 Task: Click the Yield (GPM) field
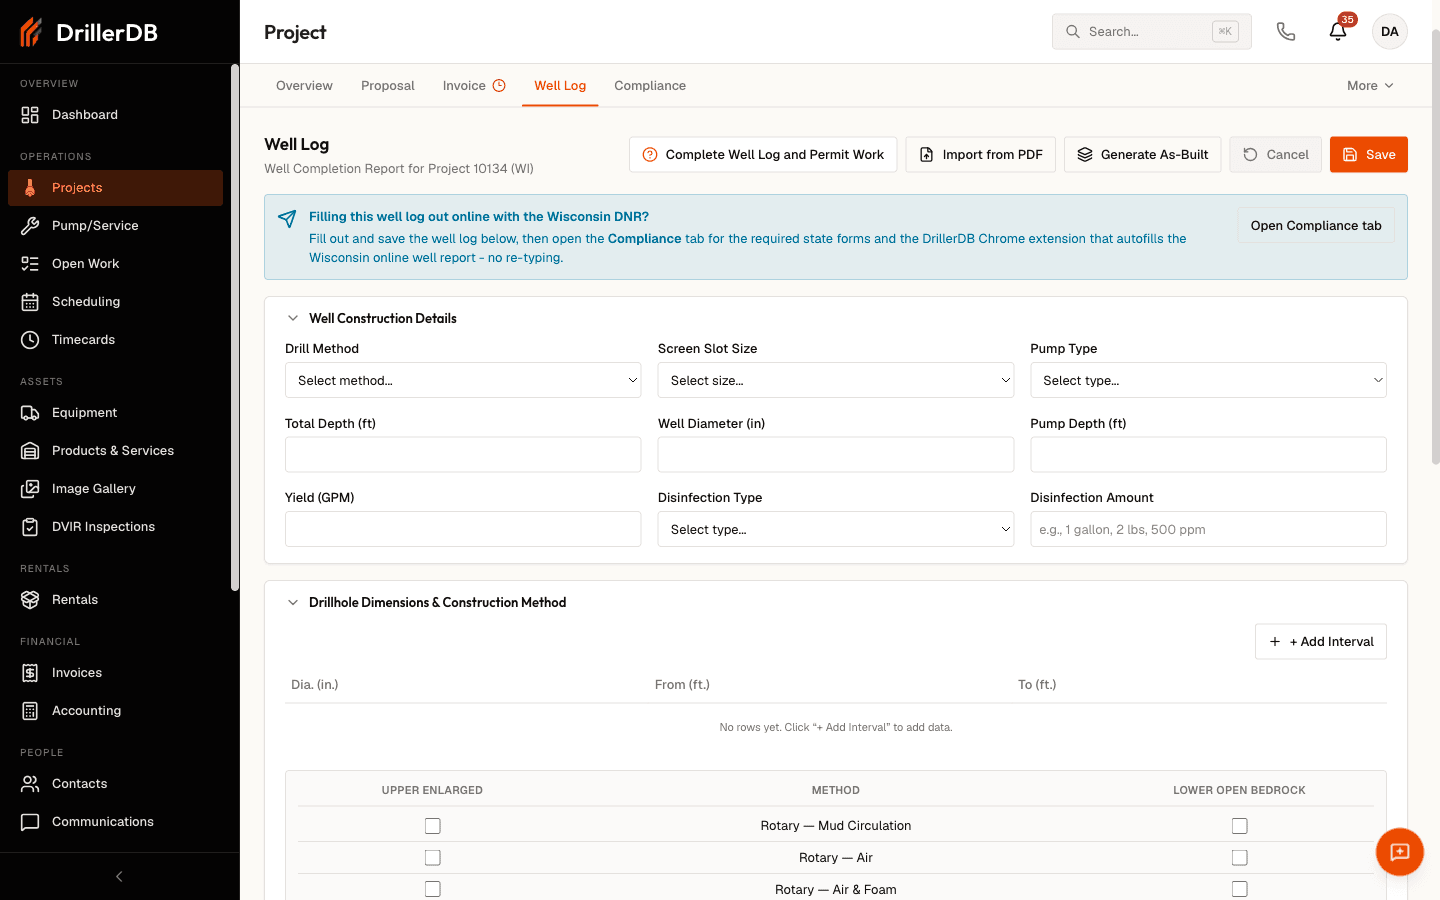463,529
